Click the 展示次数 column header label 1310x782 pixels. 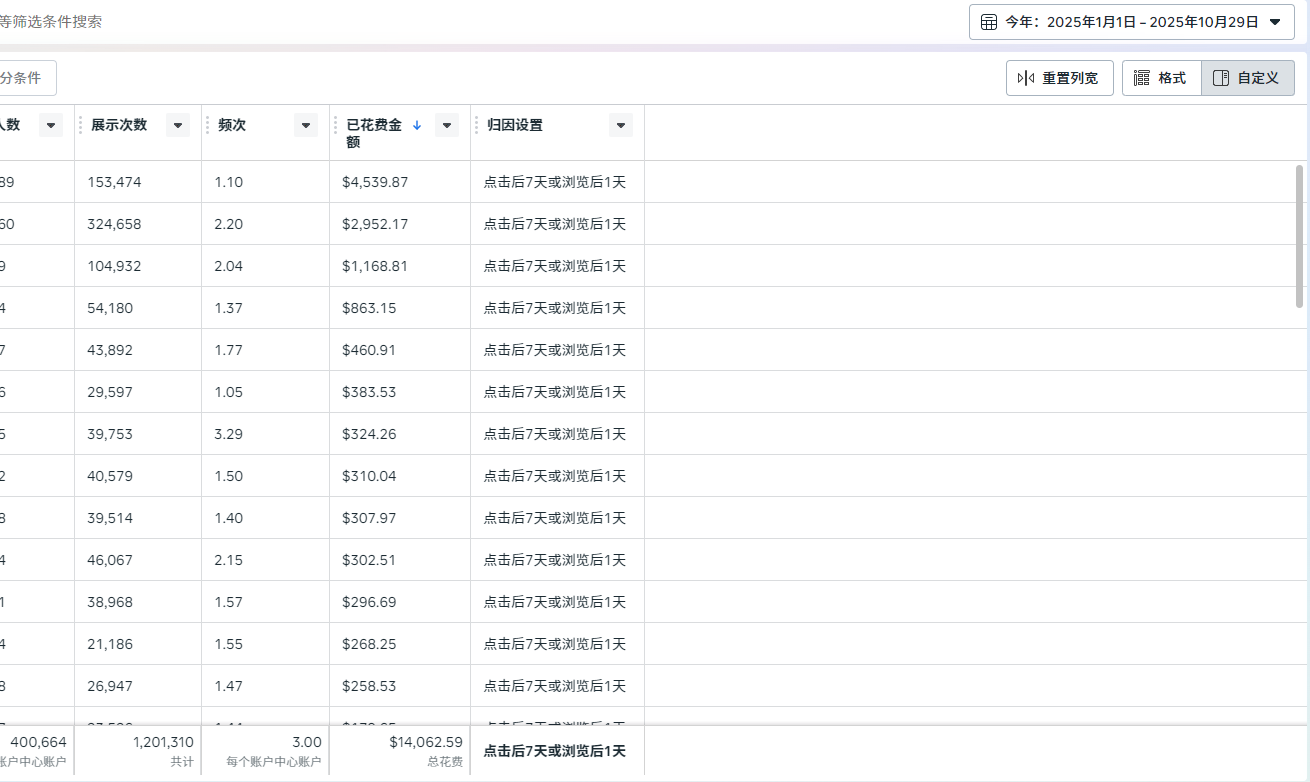point(119,125)
